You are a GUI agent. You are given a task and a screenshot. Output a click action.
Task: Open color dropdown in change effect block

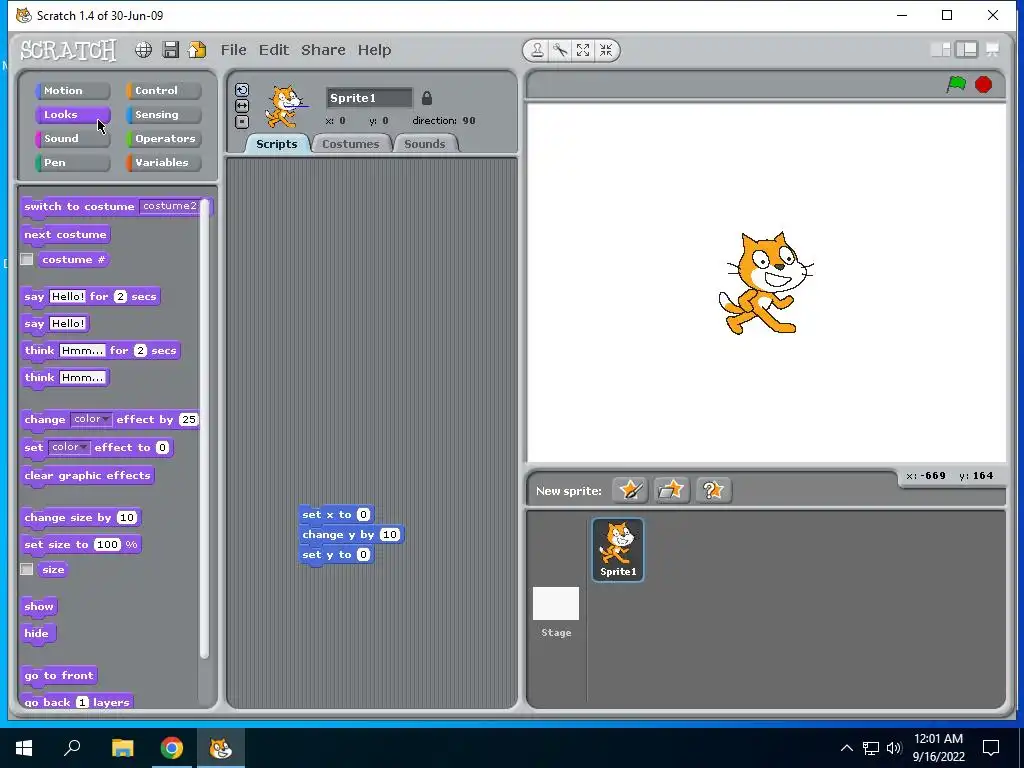click(91, 419)
